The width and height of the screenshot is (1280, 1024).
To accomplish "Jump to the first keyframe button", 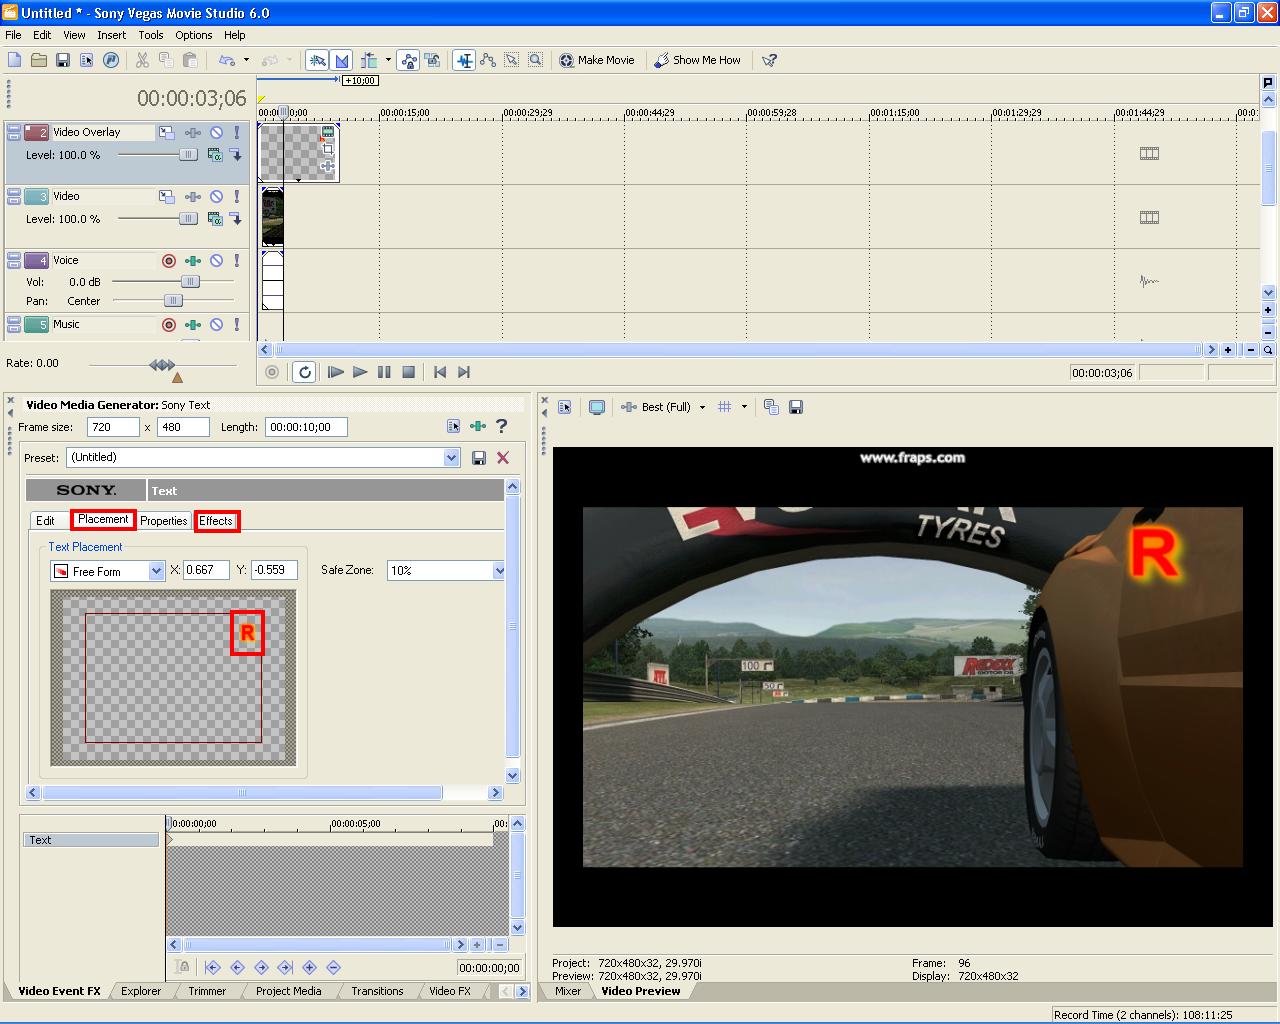I will tap(212, 967).
